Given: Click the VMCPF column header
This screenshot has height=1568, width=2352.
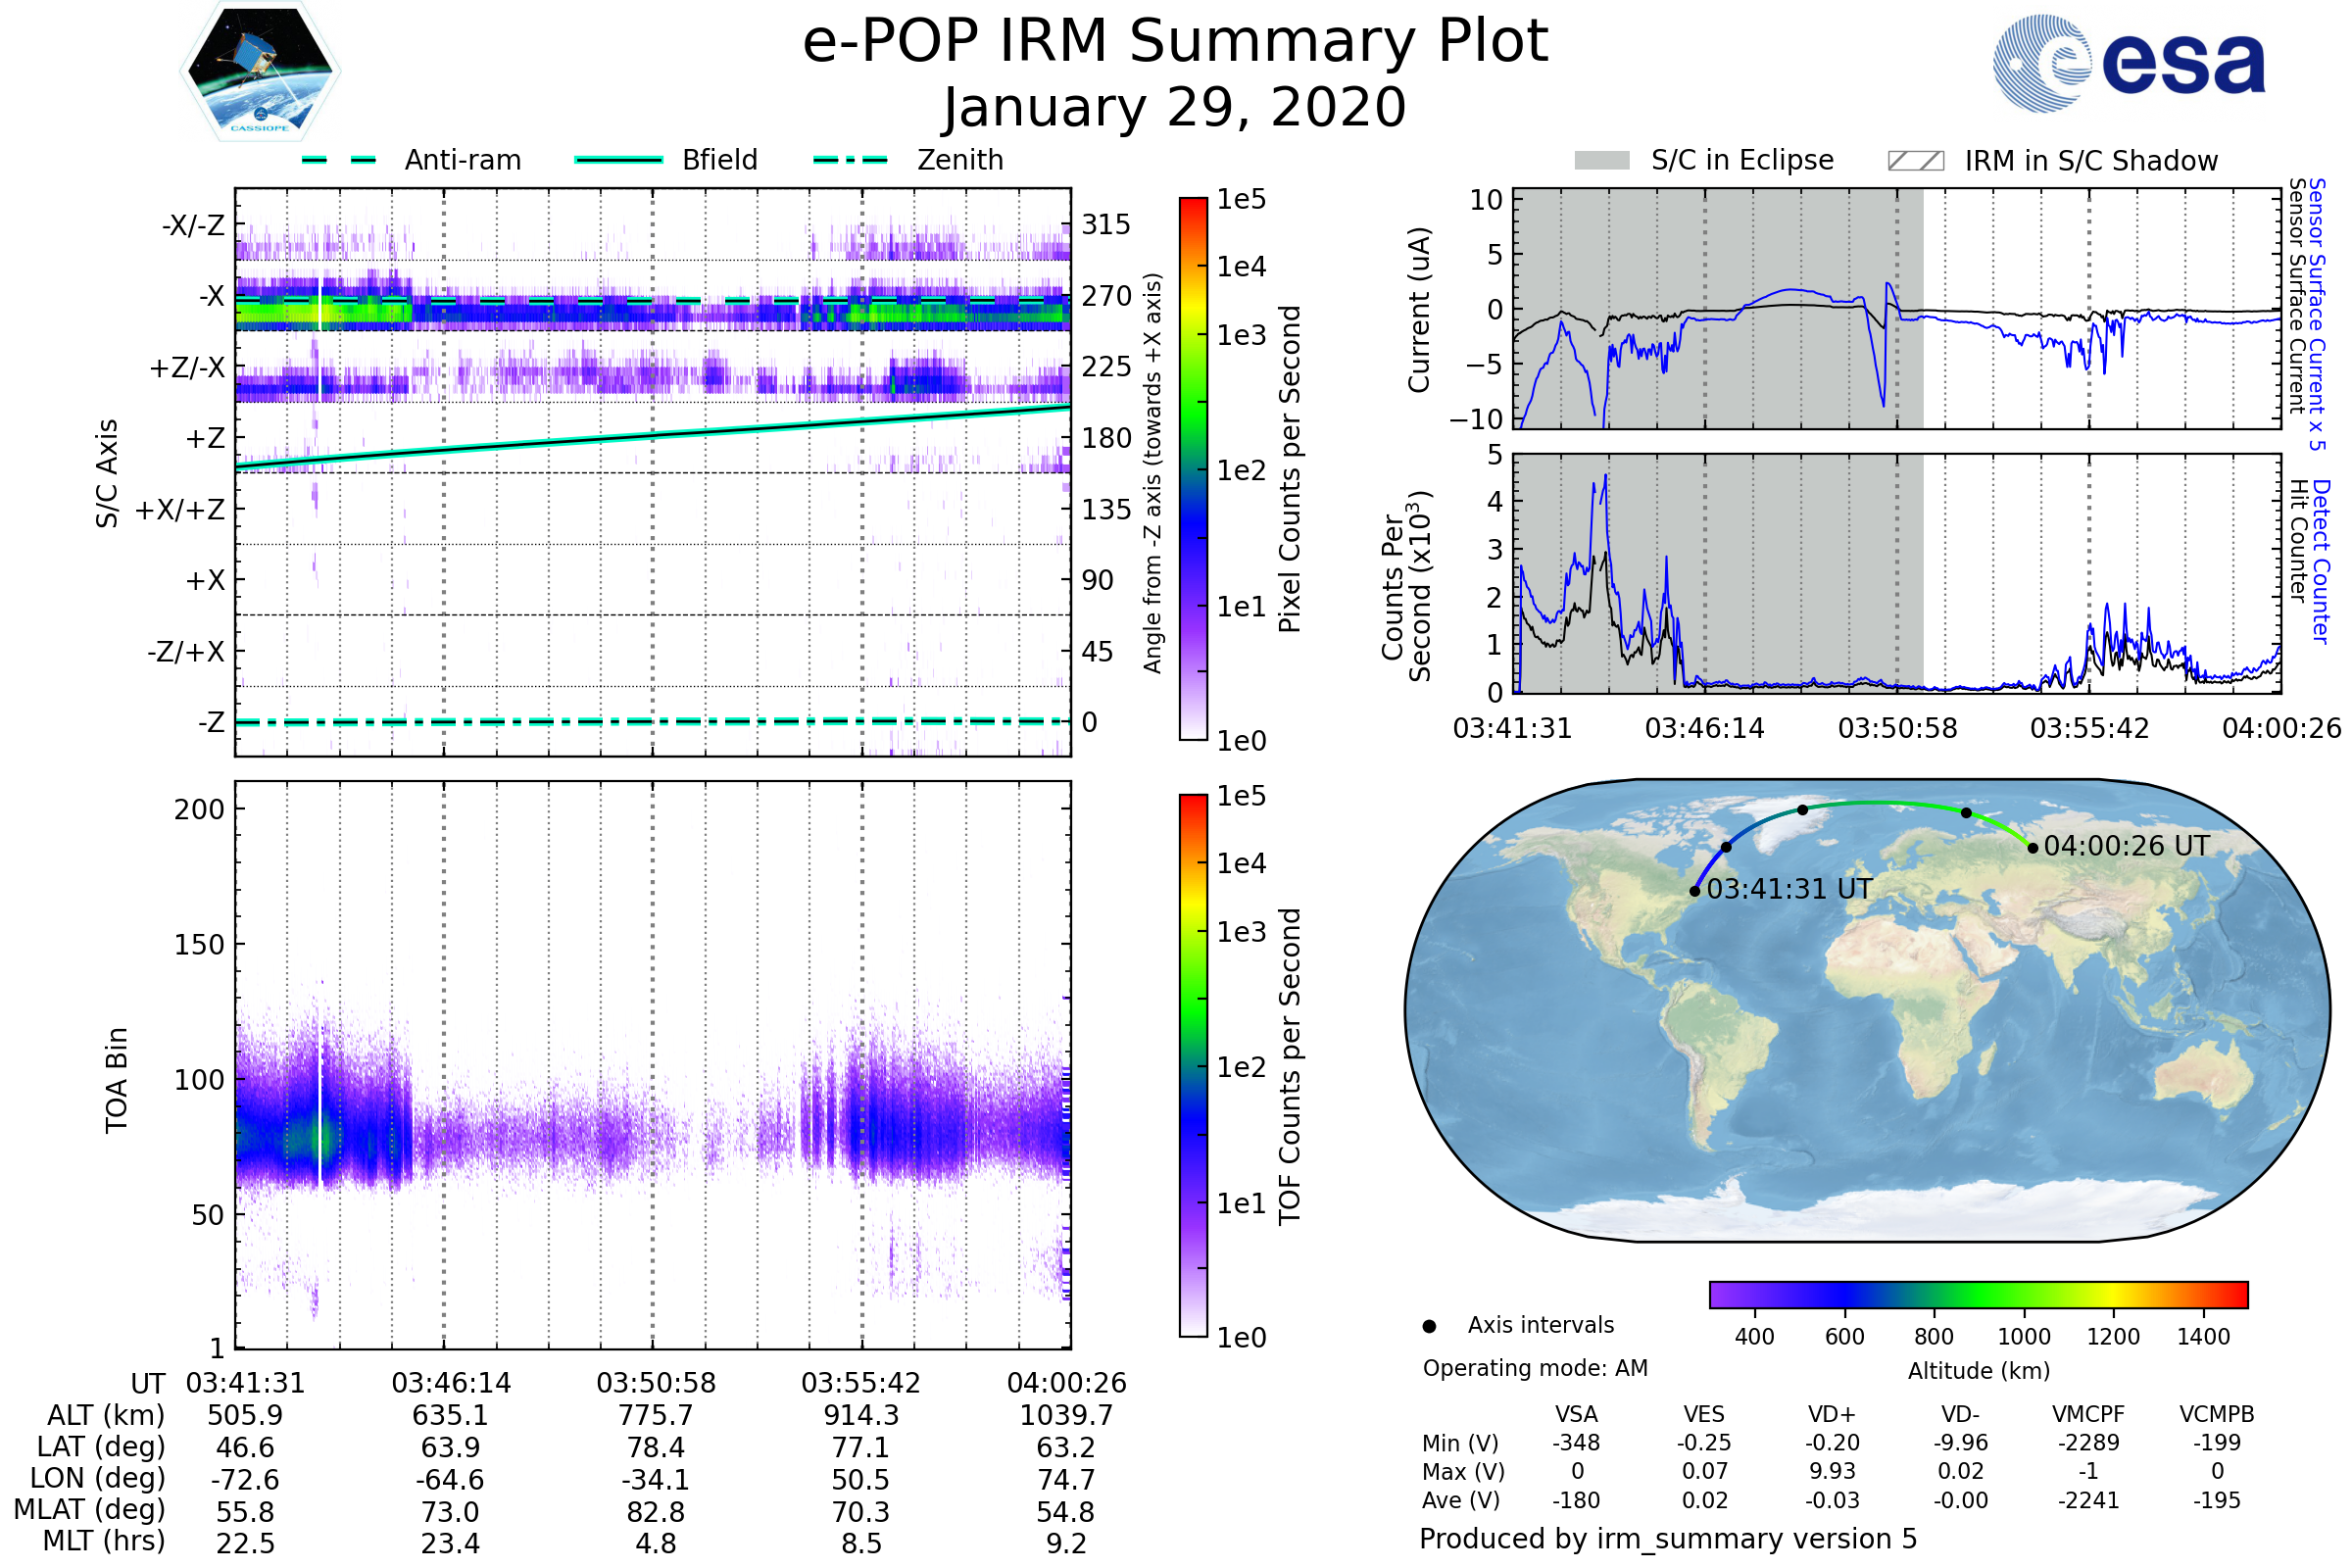Looking at the screenshot, I should [2088, 1414].
